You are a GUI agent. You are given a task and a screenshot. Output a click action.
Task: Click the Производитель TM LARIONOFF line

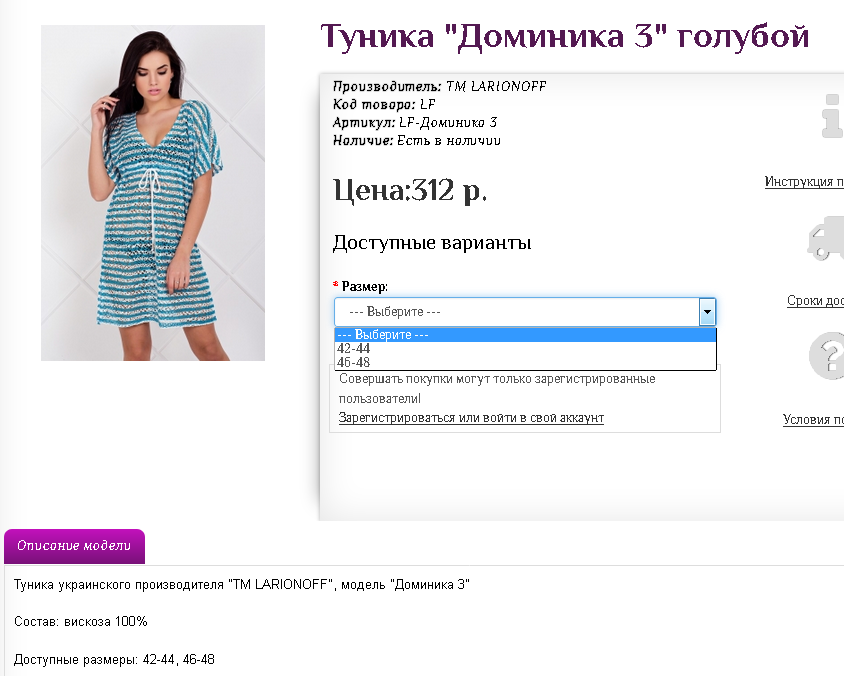pos(439,86)
